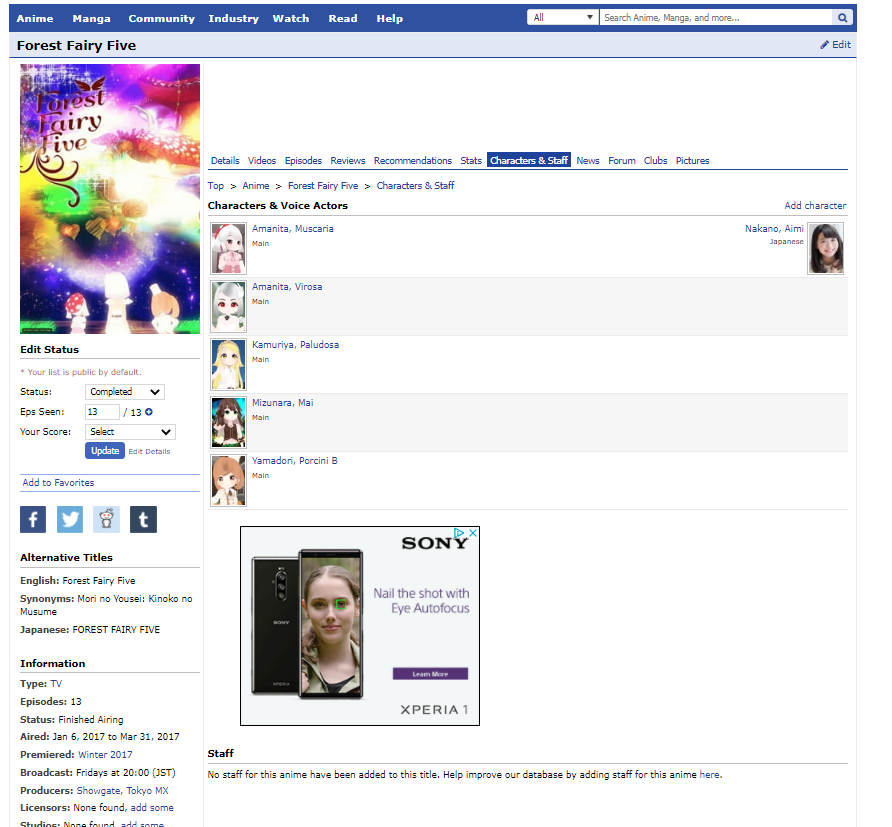Switch to the Clubs tab

pyautogui.click(x=655, y=160)
